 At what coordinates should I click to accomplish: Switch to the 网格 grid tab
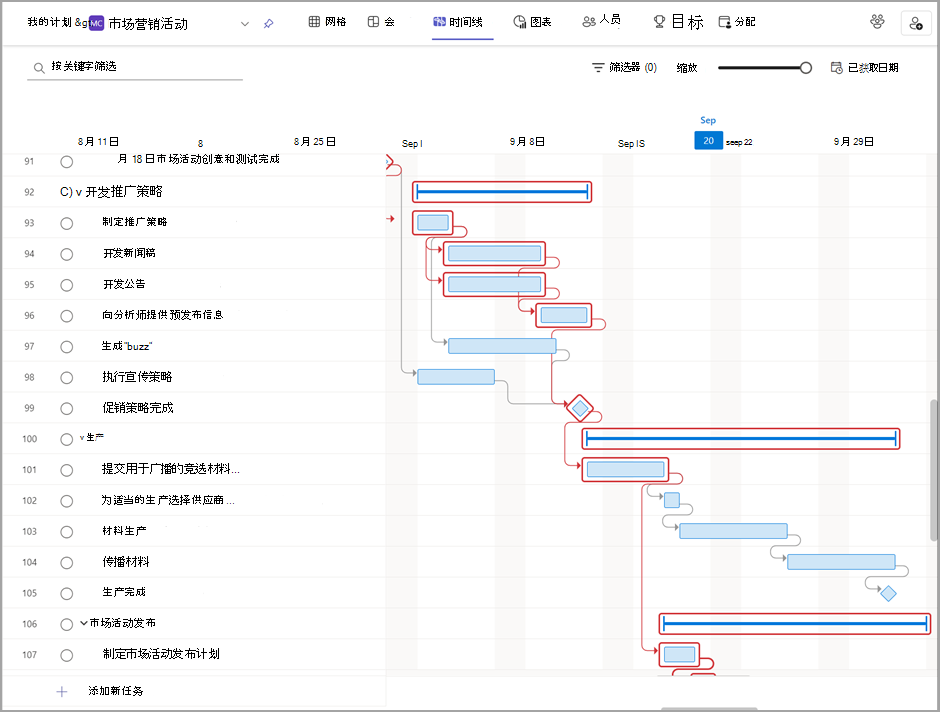click(327, 22)
